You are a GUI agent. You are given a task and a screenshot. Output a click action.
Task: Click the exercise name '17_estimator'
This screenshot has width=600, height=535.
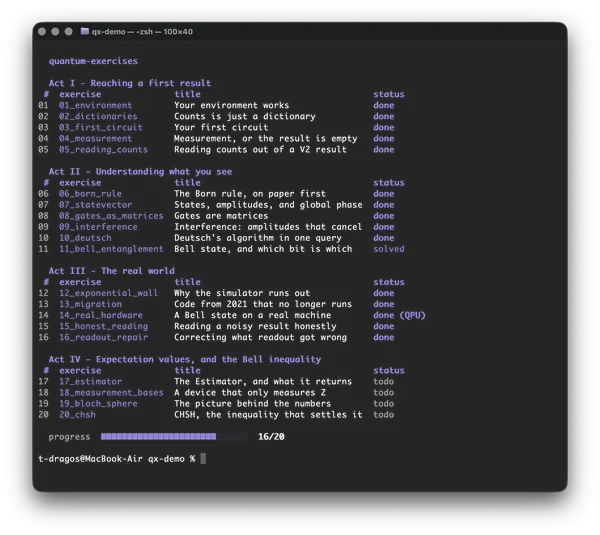click(x=90, y=382)
